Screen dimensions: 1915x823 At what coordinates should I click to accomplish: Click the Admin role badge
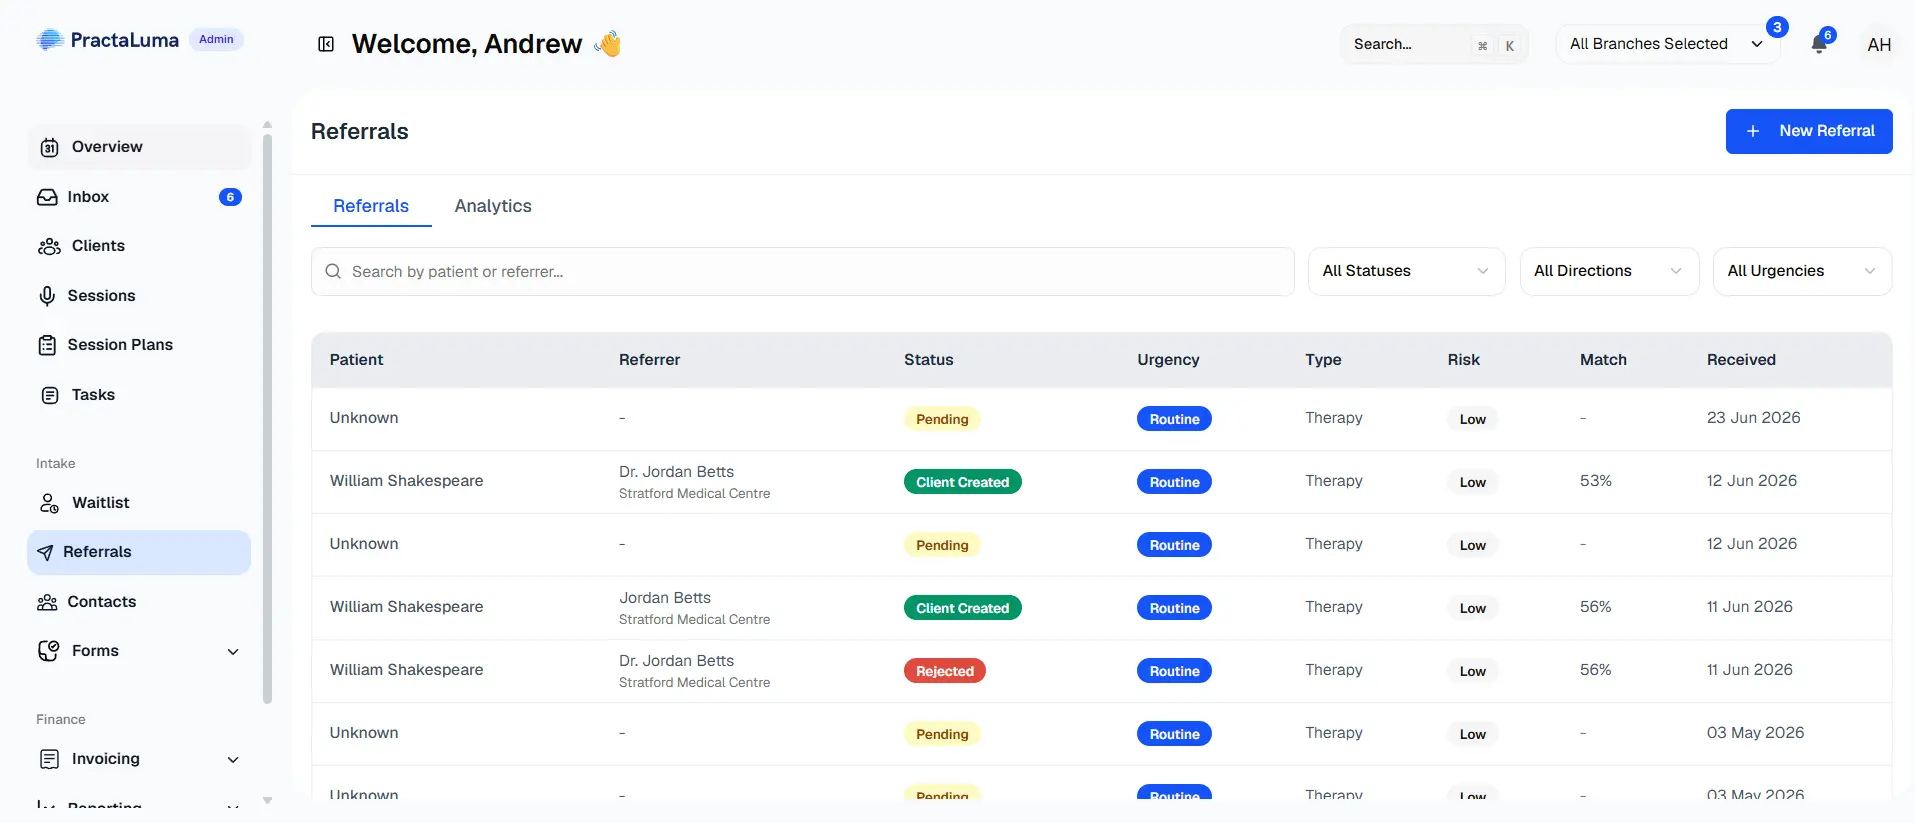[216, 39]
